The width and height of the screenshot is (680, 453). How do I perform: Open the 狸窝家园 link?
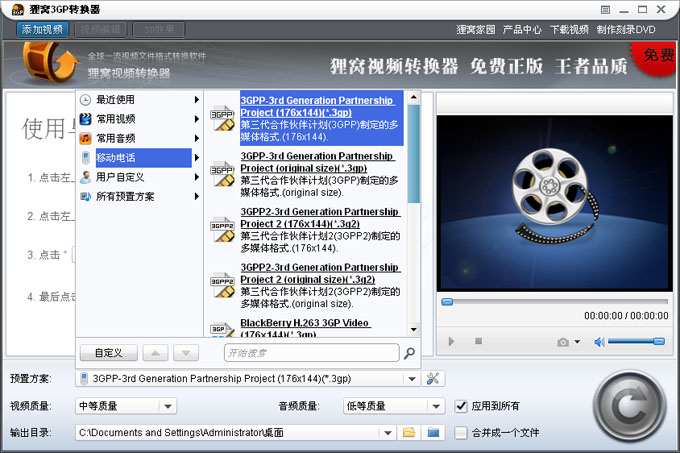pos(475,29)
